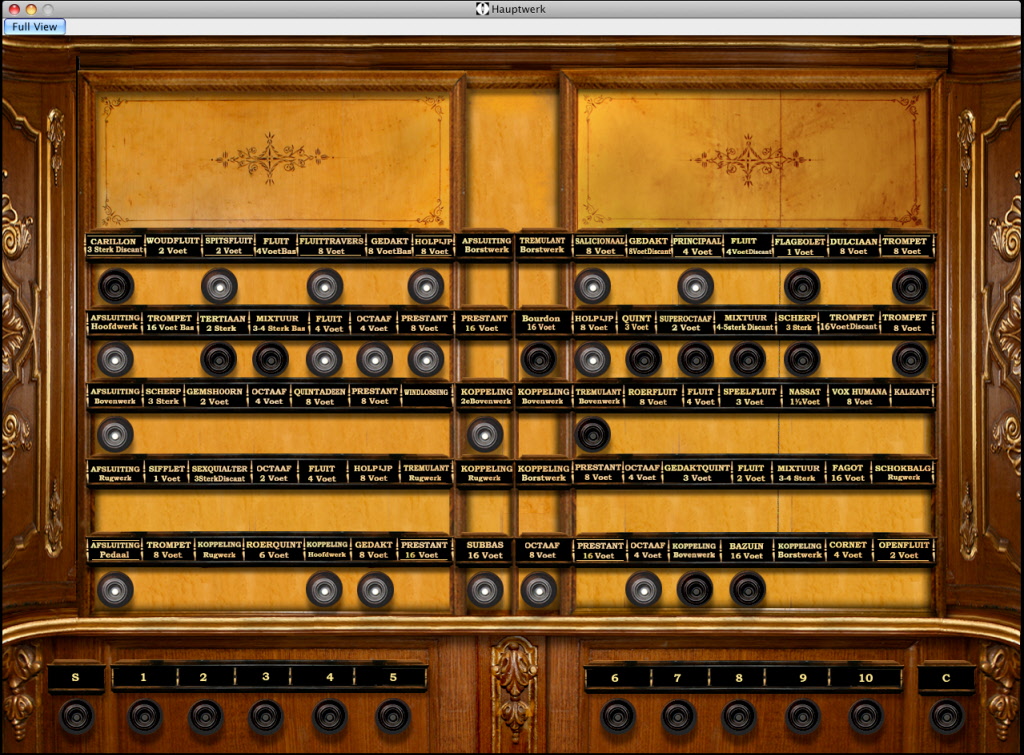1024x755 pixels.
Task: Toggle the Superoctaaf 2 Voet stop knob
Action: [x=696, y=359]
